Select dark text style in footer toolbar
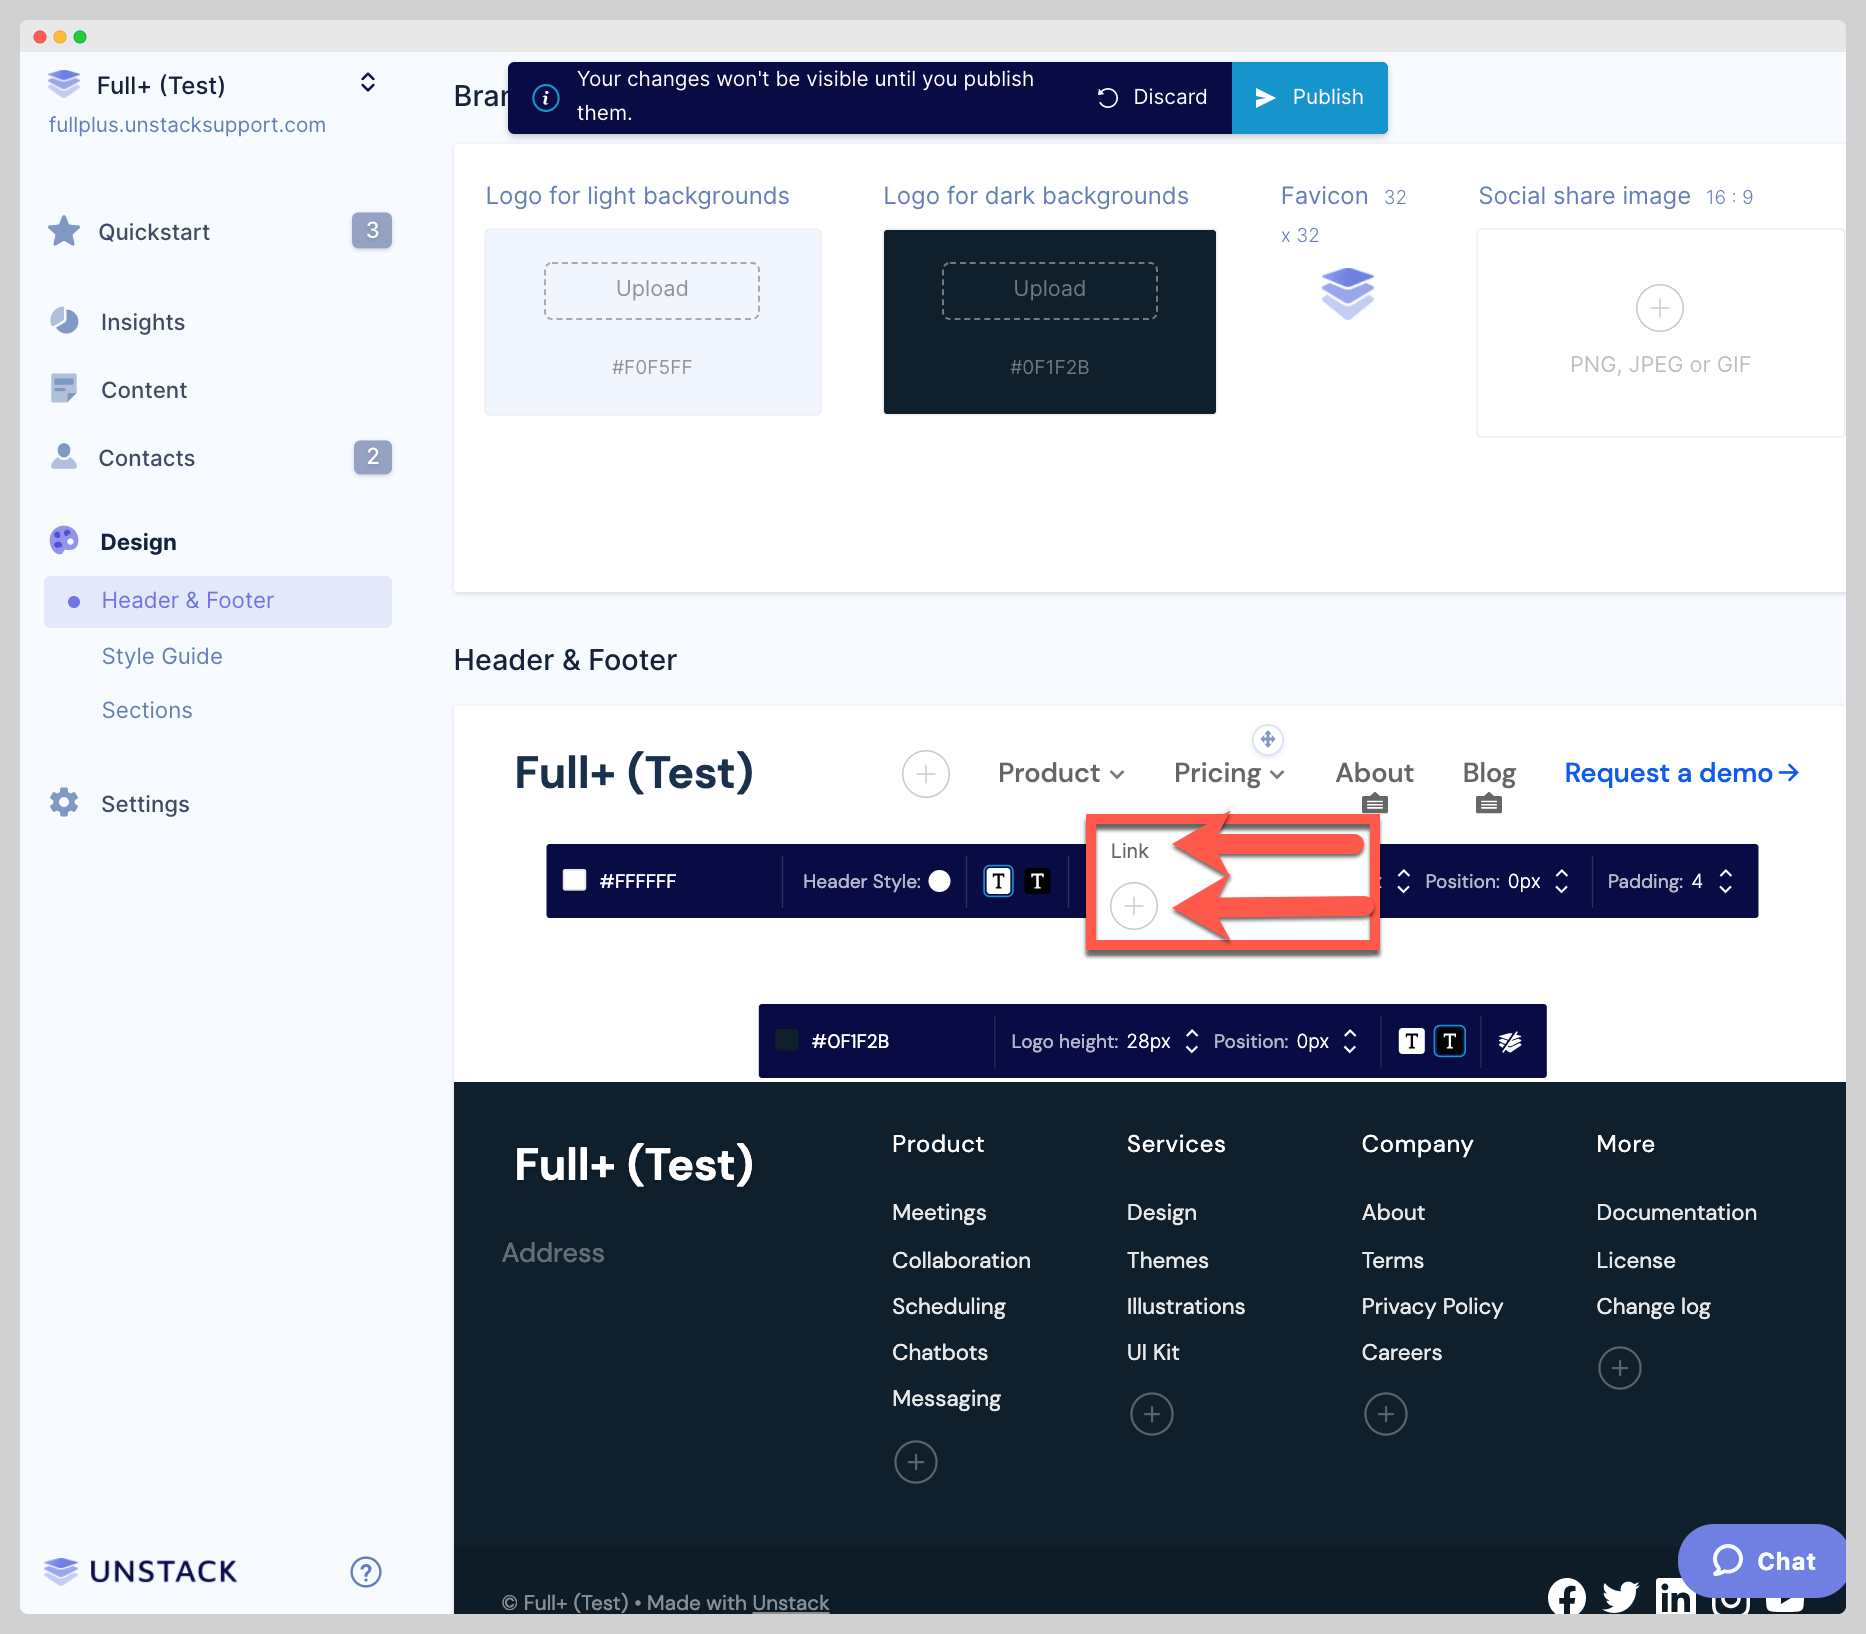The width and height of the screenshot is (1866, 1634). coord(1449,1042)
